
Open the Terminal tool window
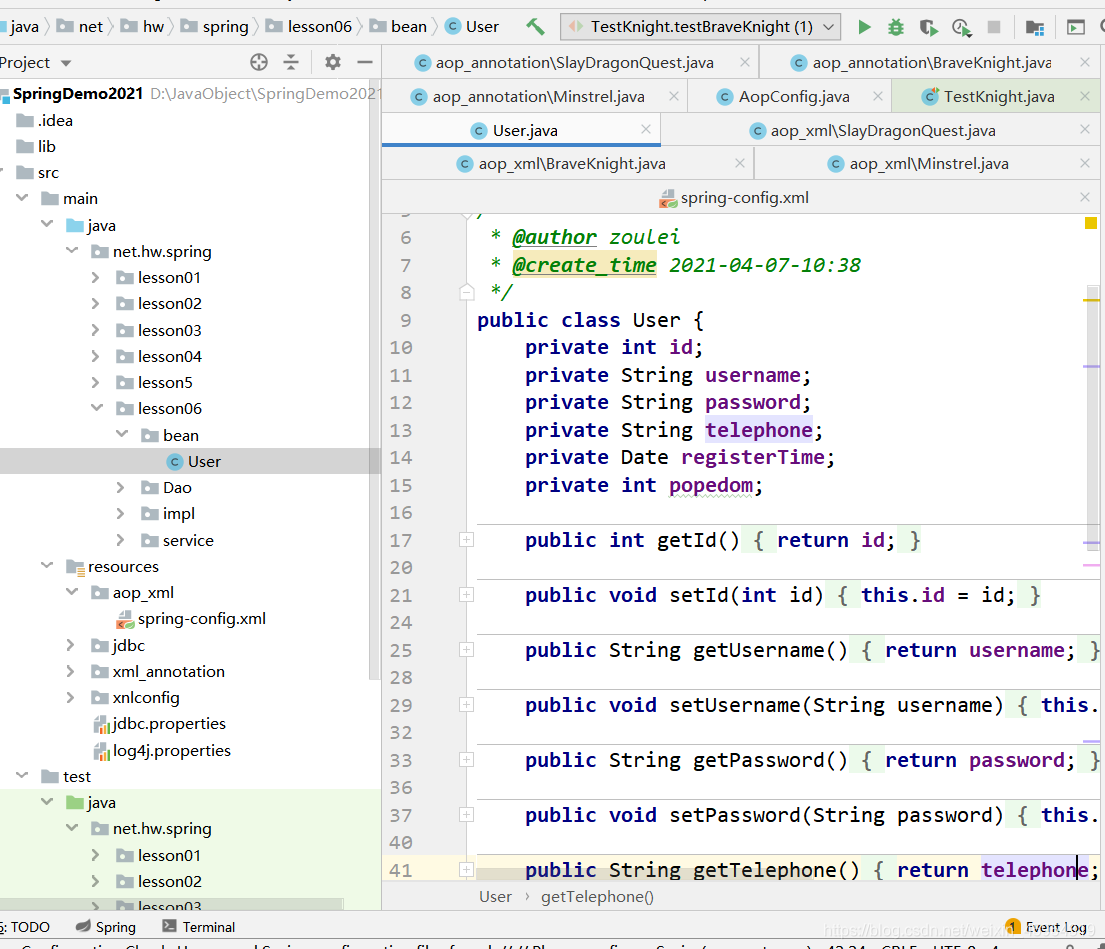[199, 926]
